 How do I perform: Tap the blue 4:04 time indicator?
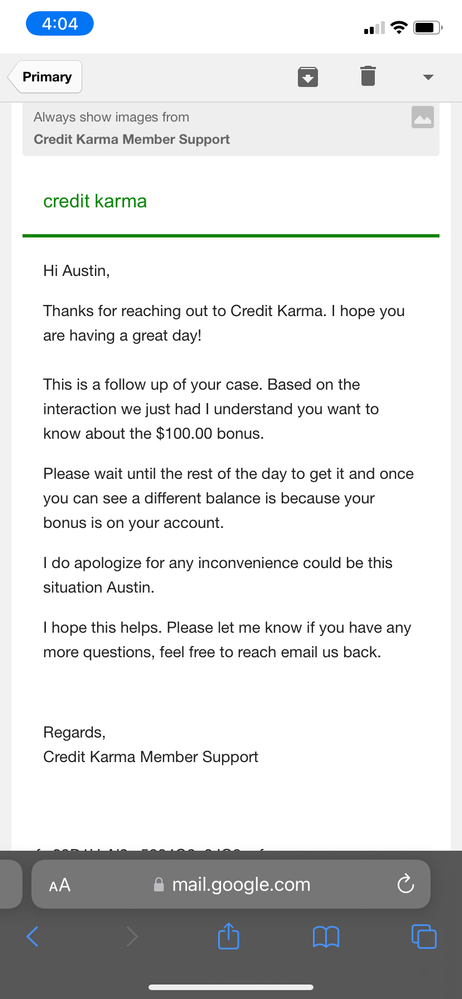point(60,24)
